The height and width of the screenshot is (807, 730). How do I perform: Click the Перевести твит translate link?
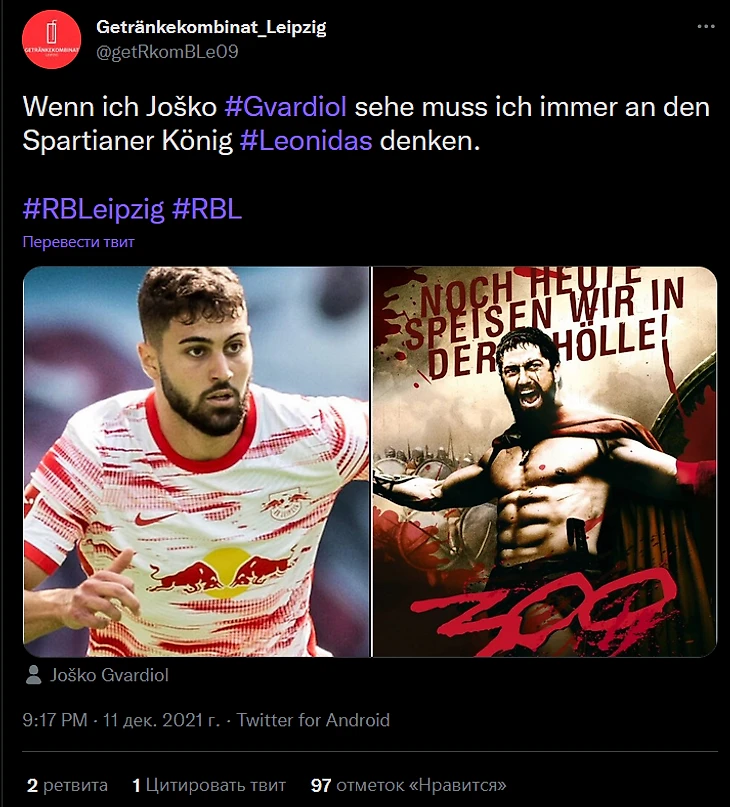(x=79, y=242)
